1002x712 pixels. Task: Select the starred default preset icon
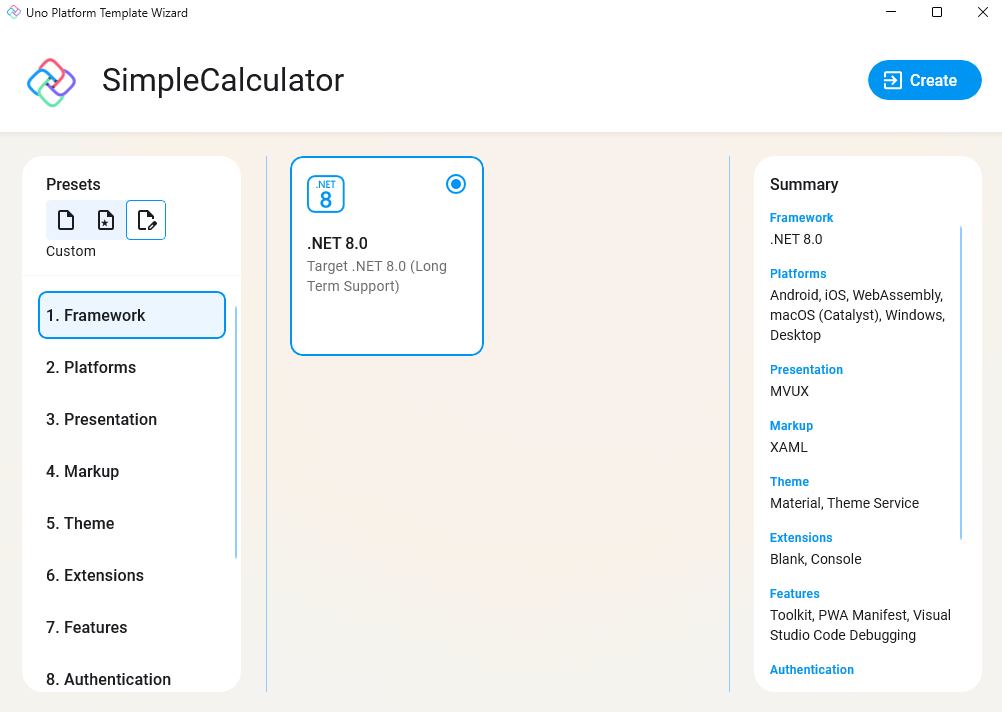pyautogui.click(x=106, y=220)
